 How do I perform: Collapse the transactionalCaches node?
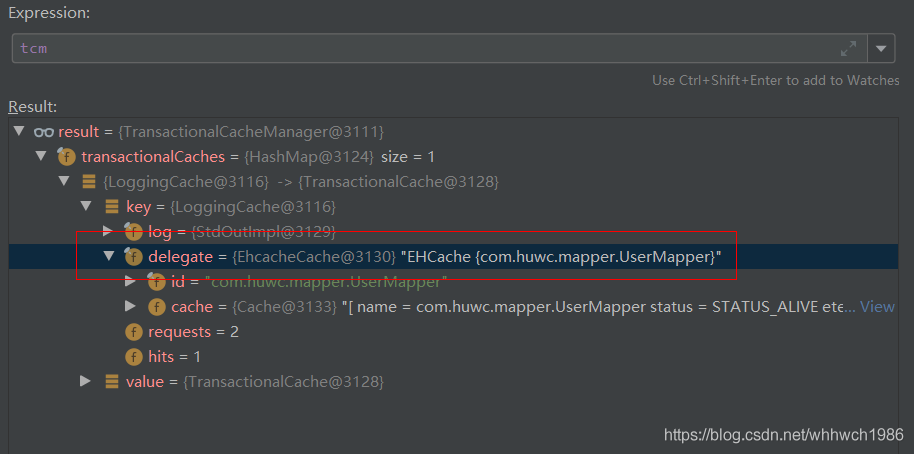pyautogui.click(x=41, y=157)
